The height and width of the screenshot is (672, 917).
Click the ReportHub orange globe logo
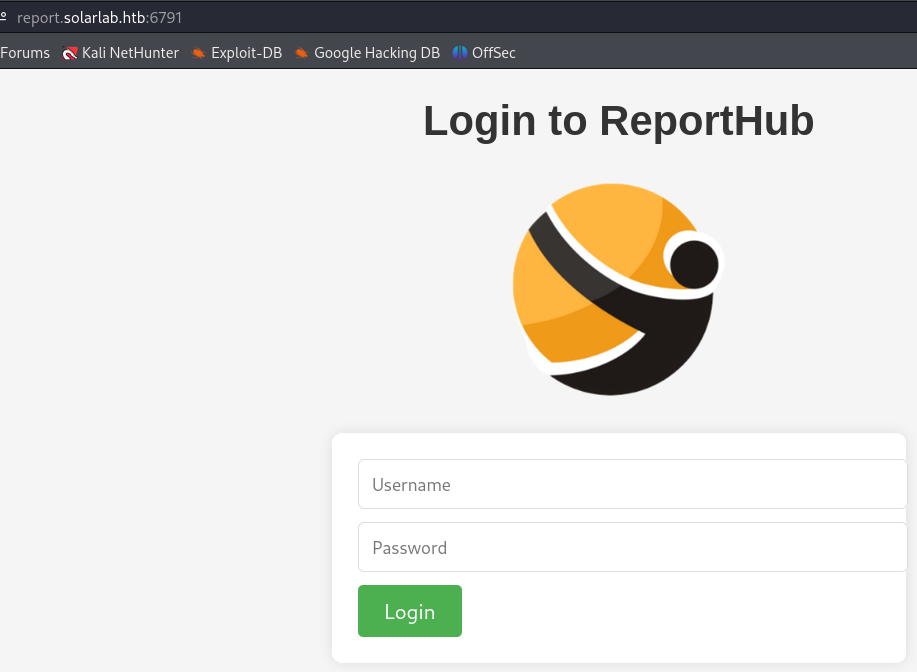pos(618,290)
